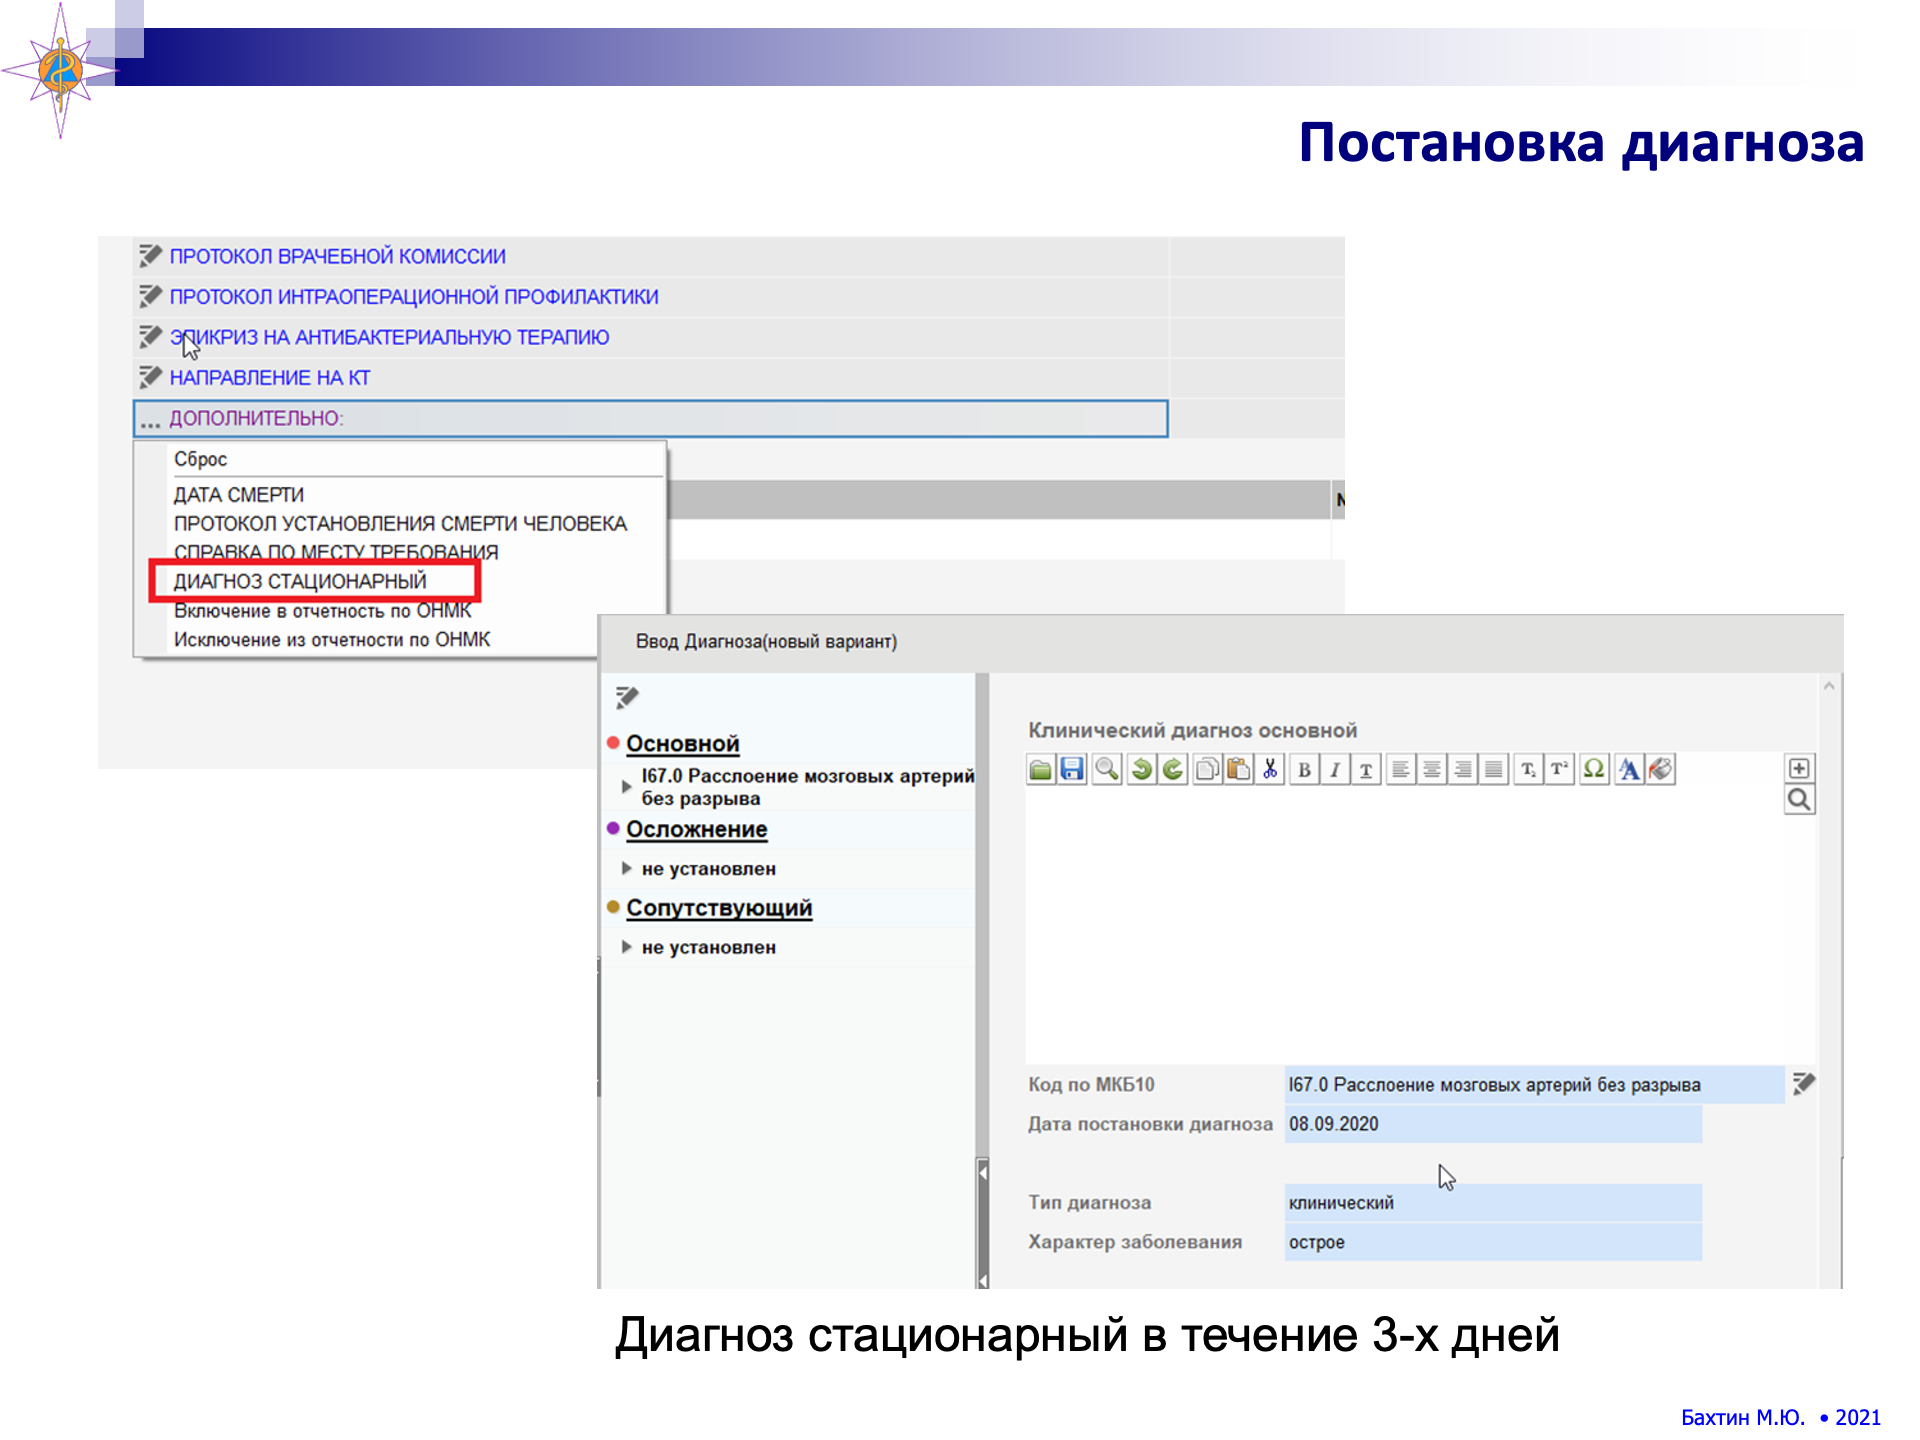Cut text with the scissors icon
1920x1440 pixels.
[x=1271, y=769]
